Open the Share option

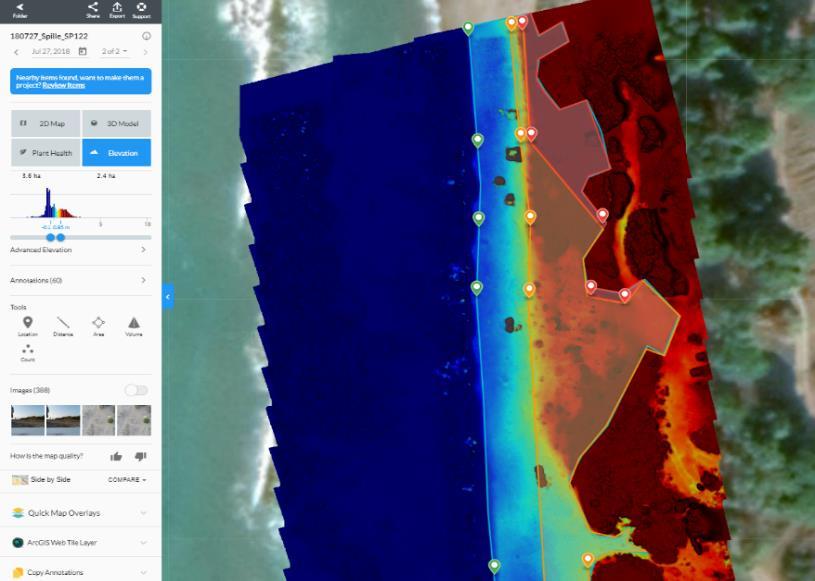pos(93,10)
